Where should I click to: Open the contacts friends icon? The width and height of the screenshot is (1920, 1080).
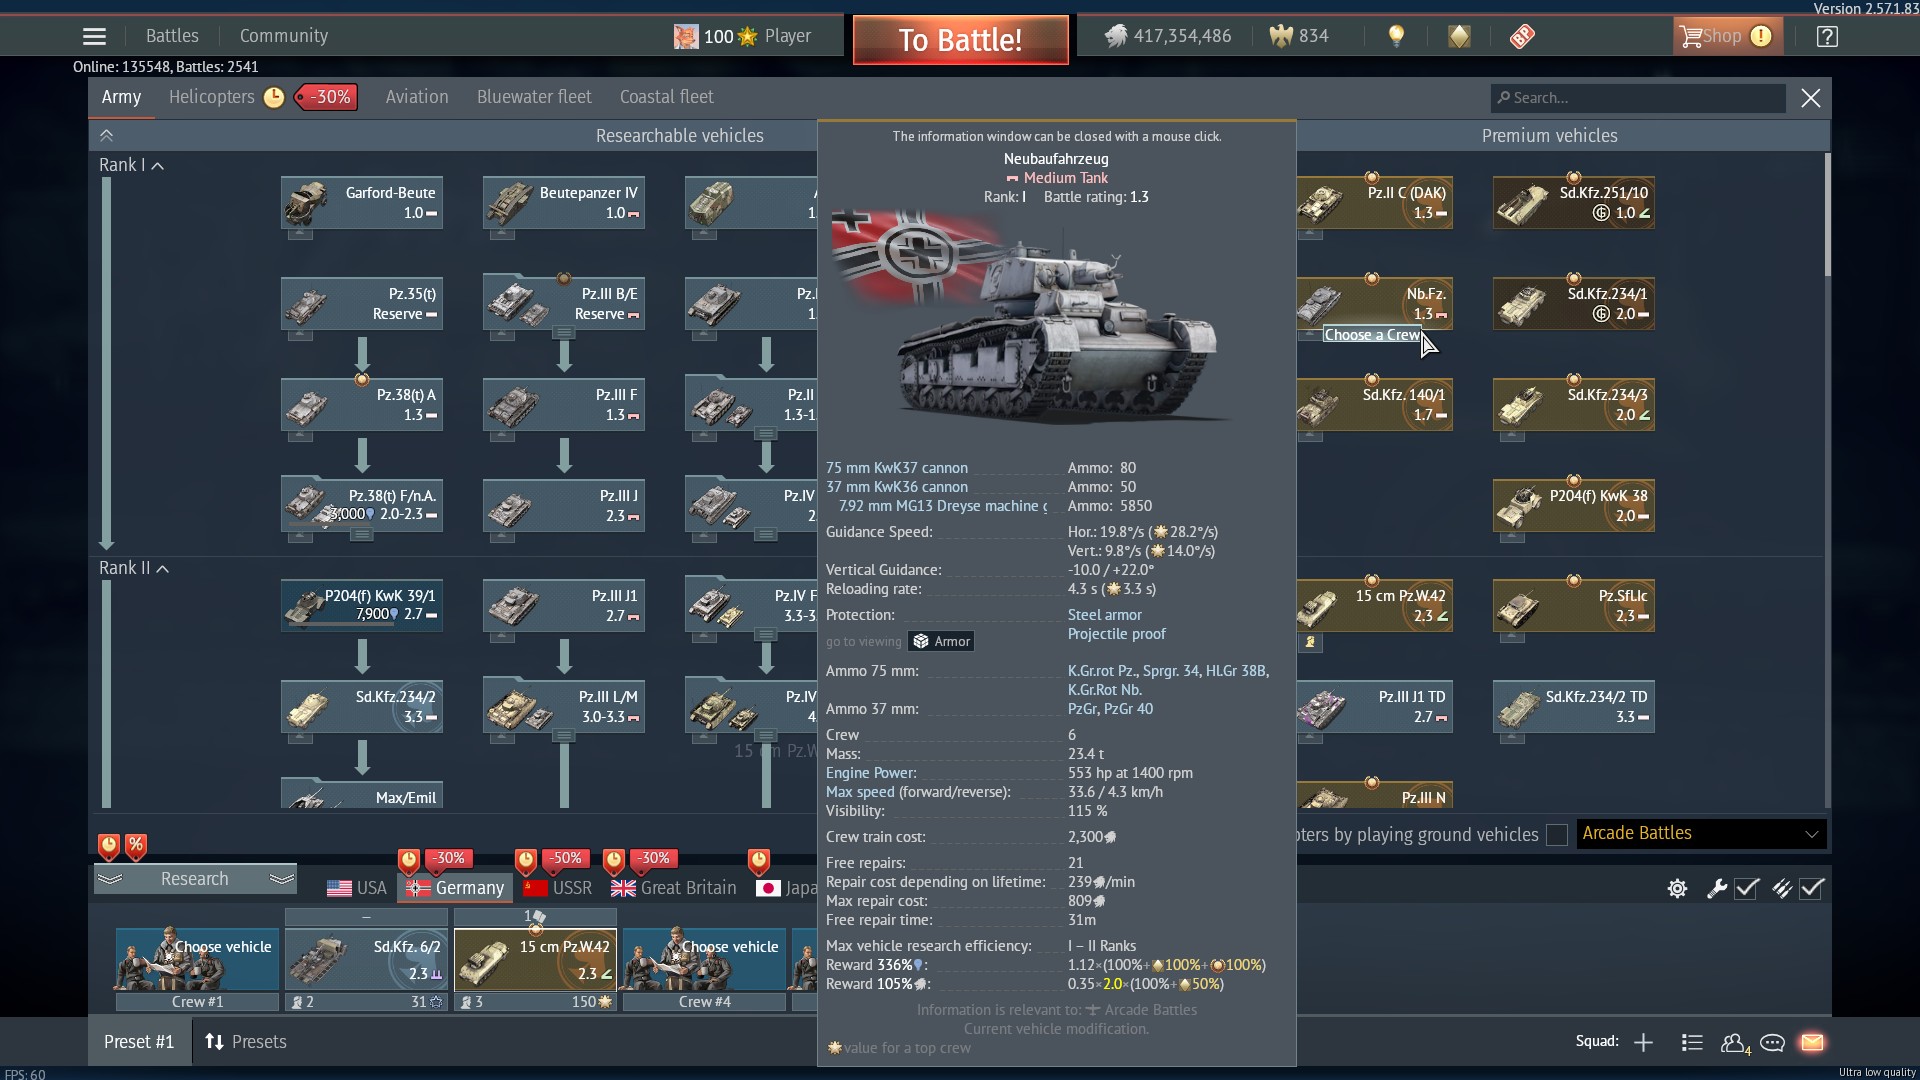pyautogui.click(x=1734, y=1043)
